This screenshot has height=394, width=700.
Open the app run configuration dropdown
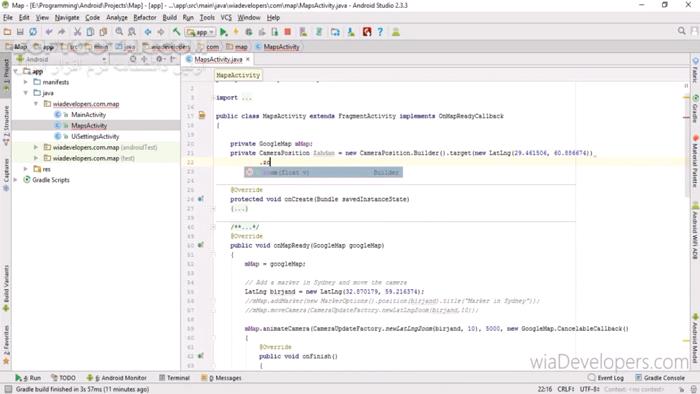click(200, 32)
